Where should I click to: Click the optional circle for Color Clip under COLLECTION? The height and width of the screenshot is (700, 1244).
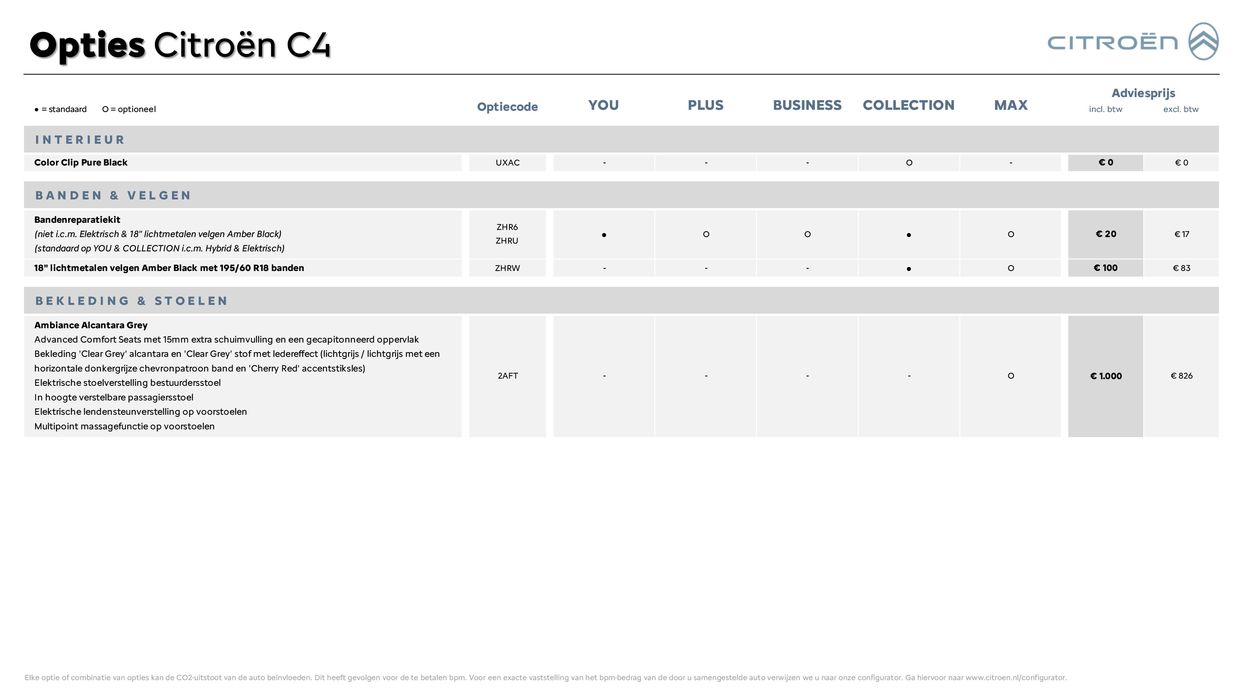pos(909,163)
